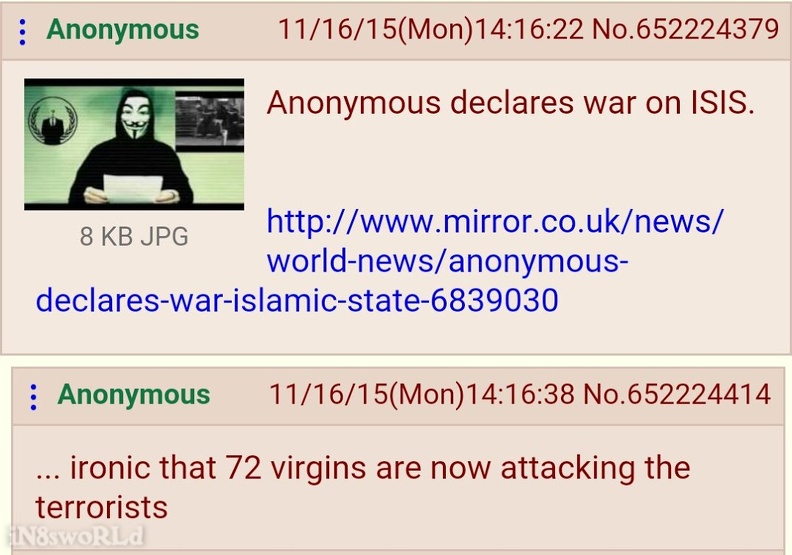Open the Anonymous video thumbnail image
This screenshot has width=792, height=555.
pos(134,144)
